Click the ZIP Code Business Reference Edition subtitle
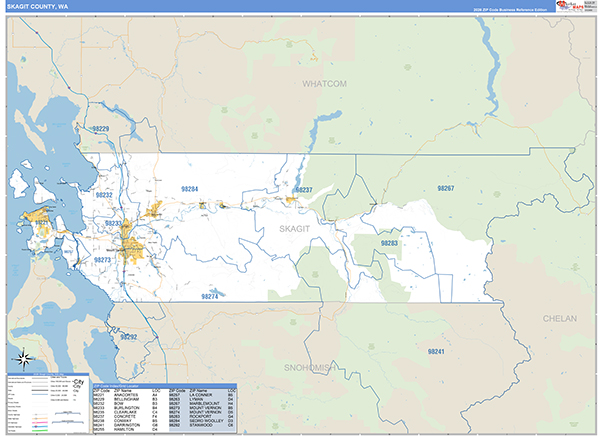The width and height of the screenshot is (600, 436). pyautogui.click(x=510, y=10)
